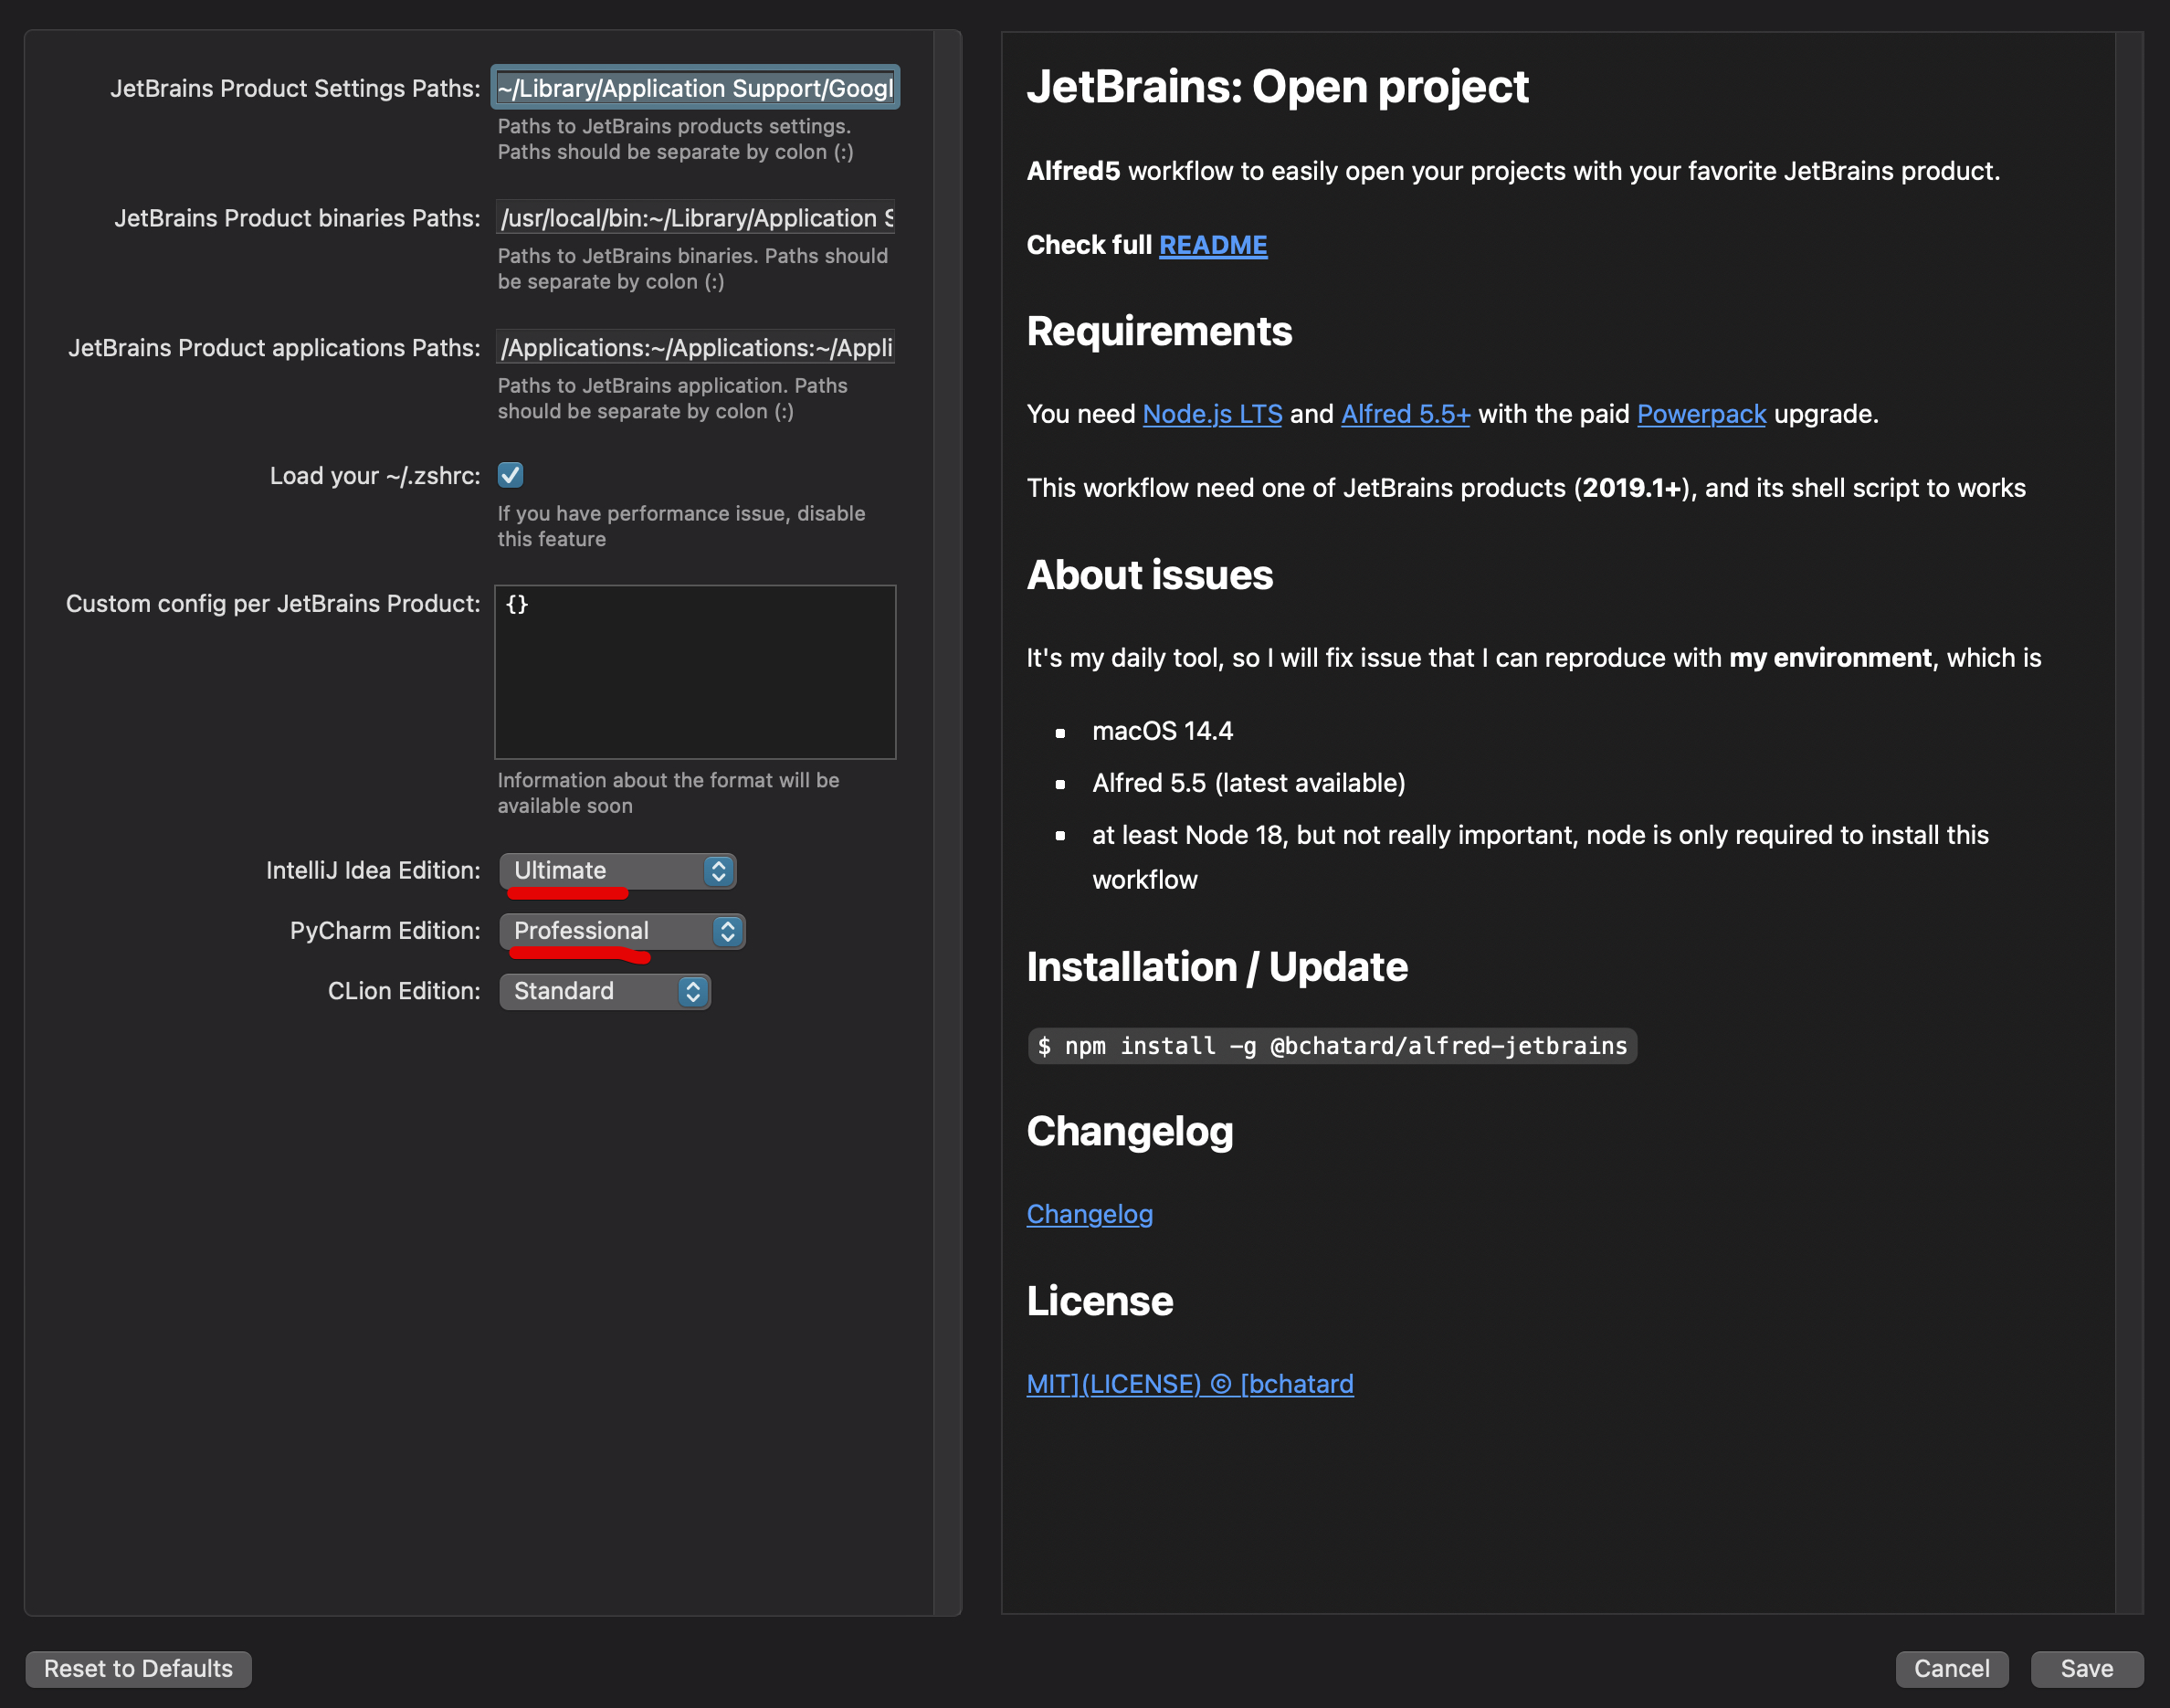Click the Powerpack link
Viewport: 2170px width, 1708px height.
[1701, 414]
